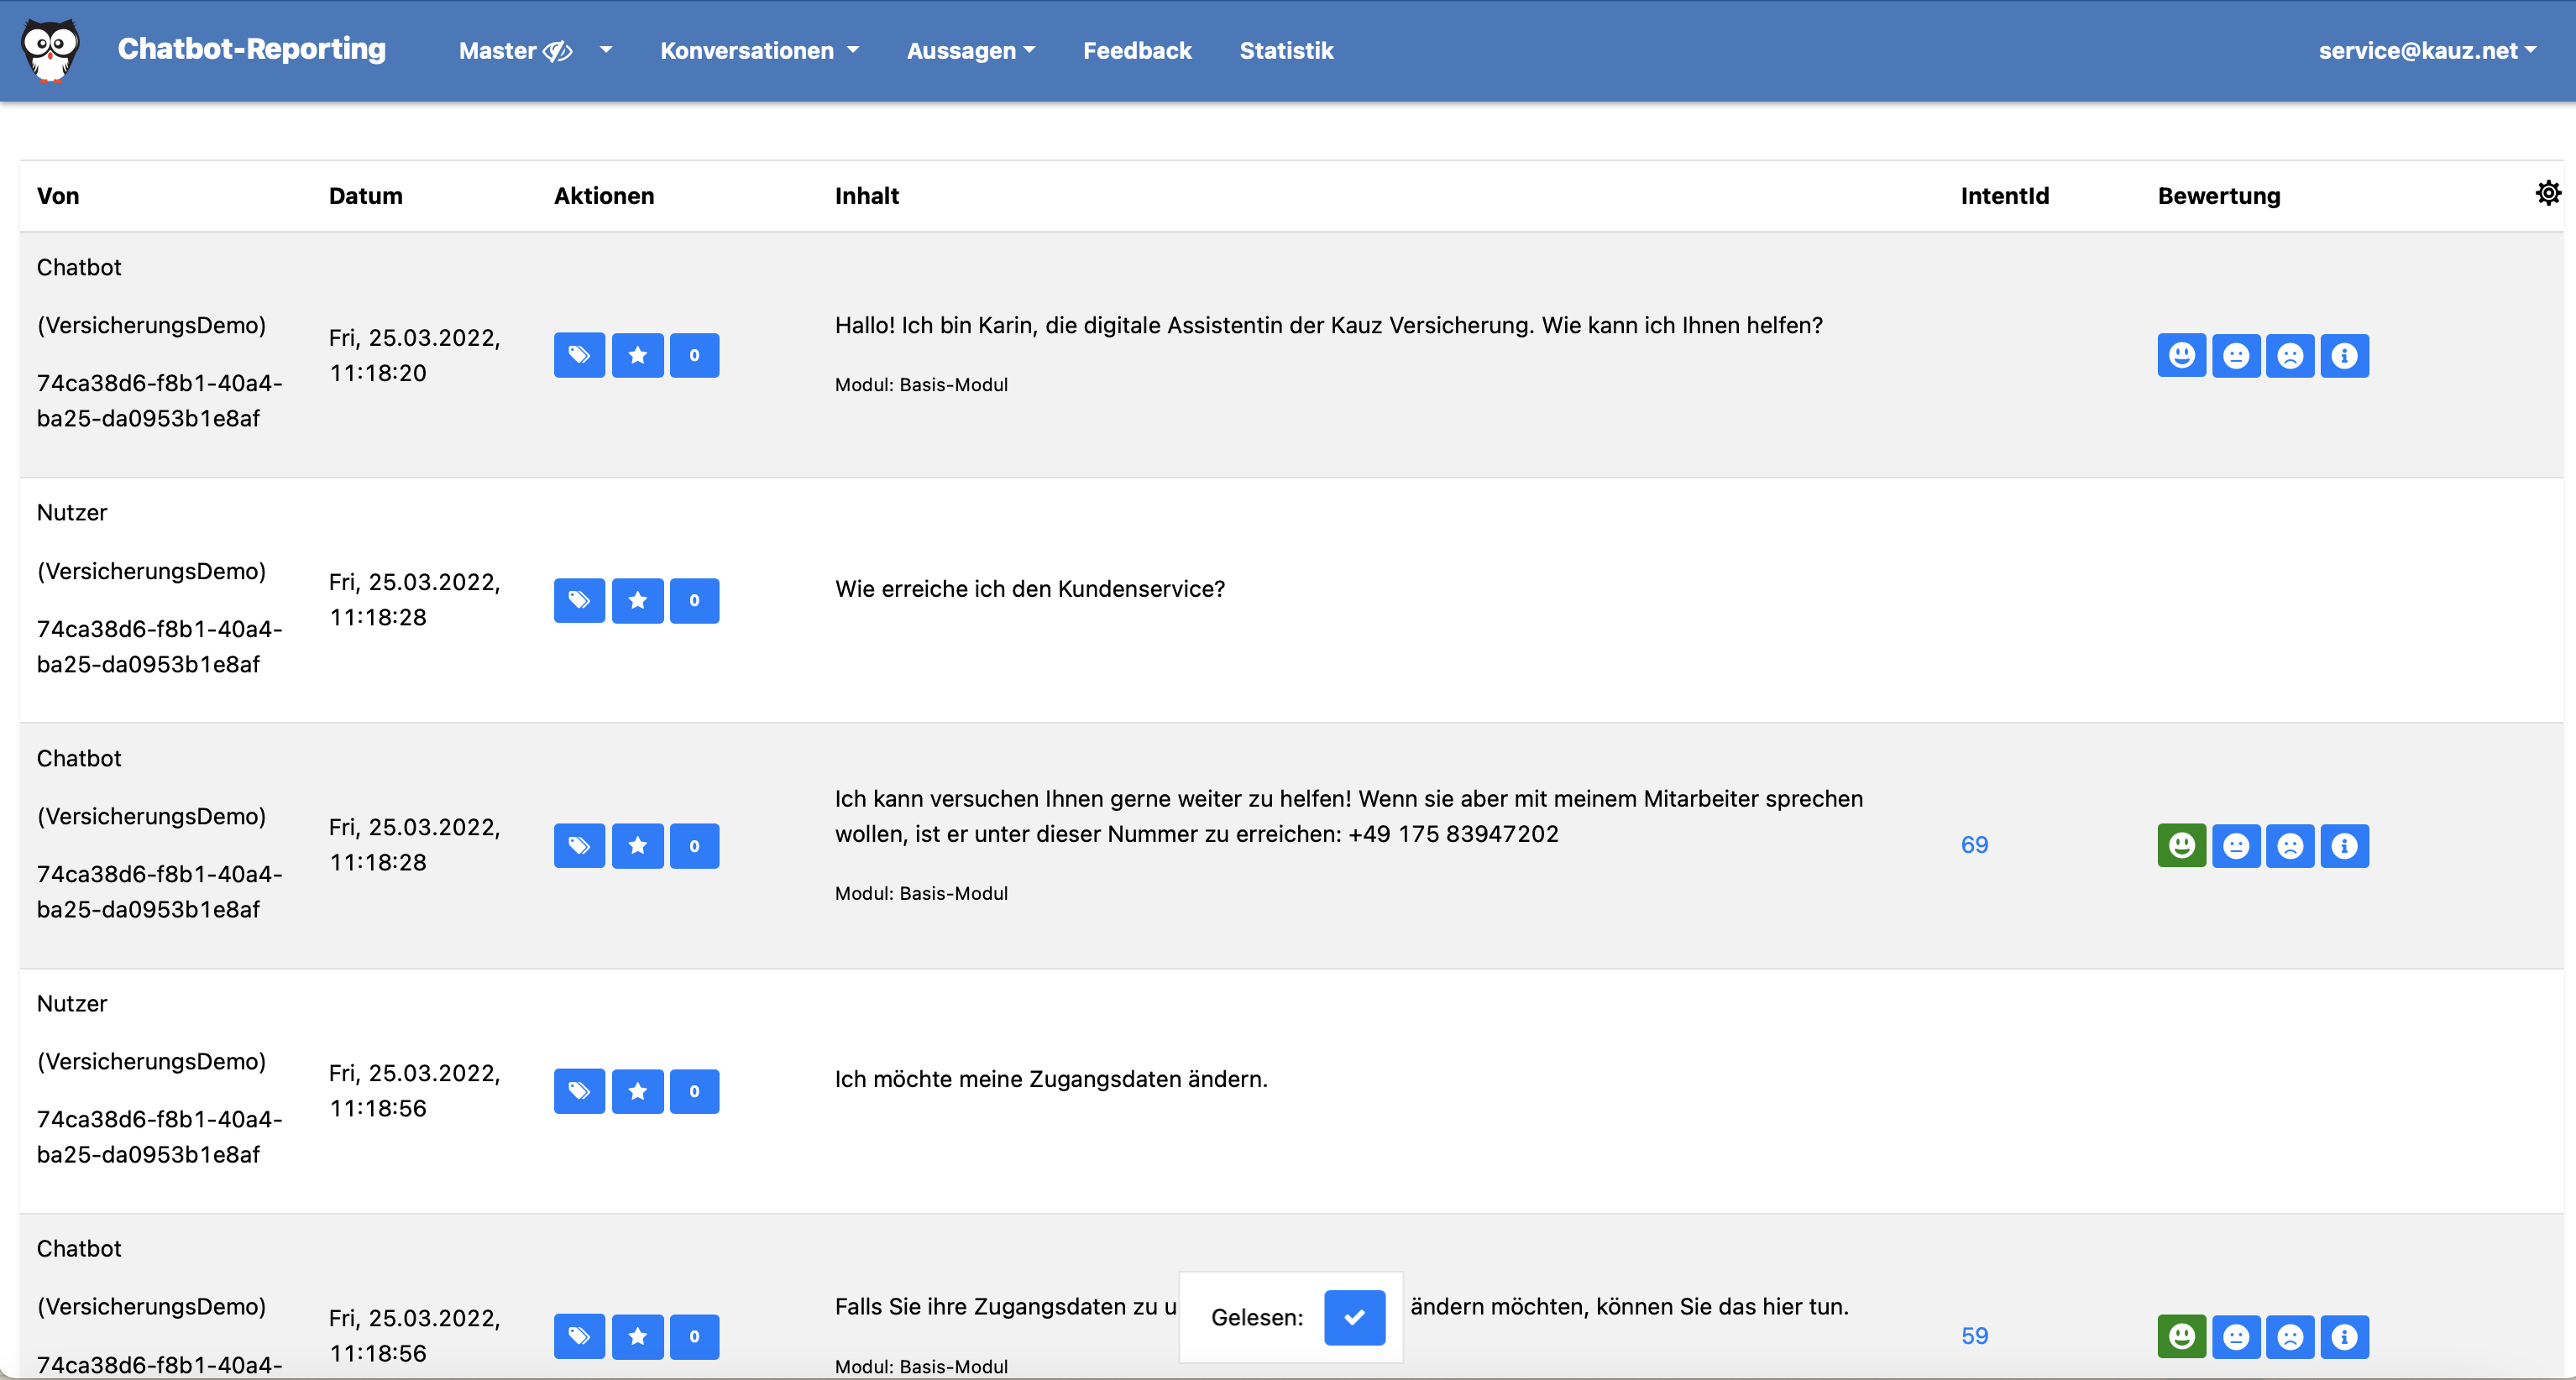Tag the chatbot reply with intent 69

pos(579,846)
